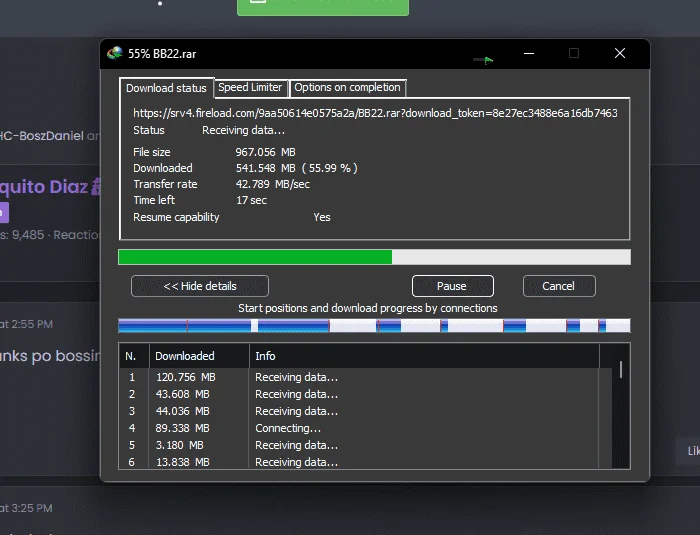700x535 pixels.
Task: Click the connections list scrollbar thumb
Action: coord(621,370)
